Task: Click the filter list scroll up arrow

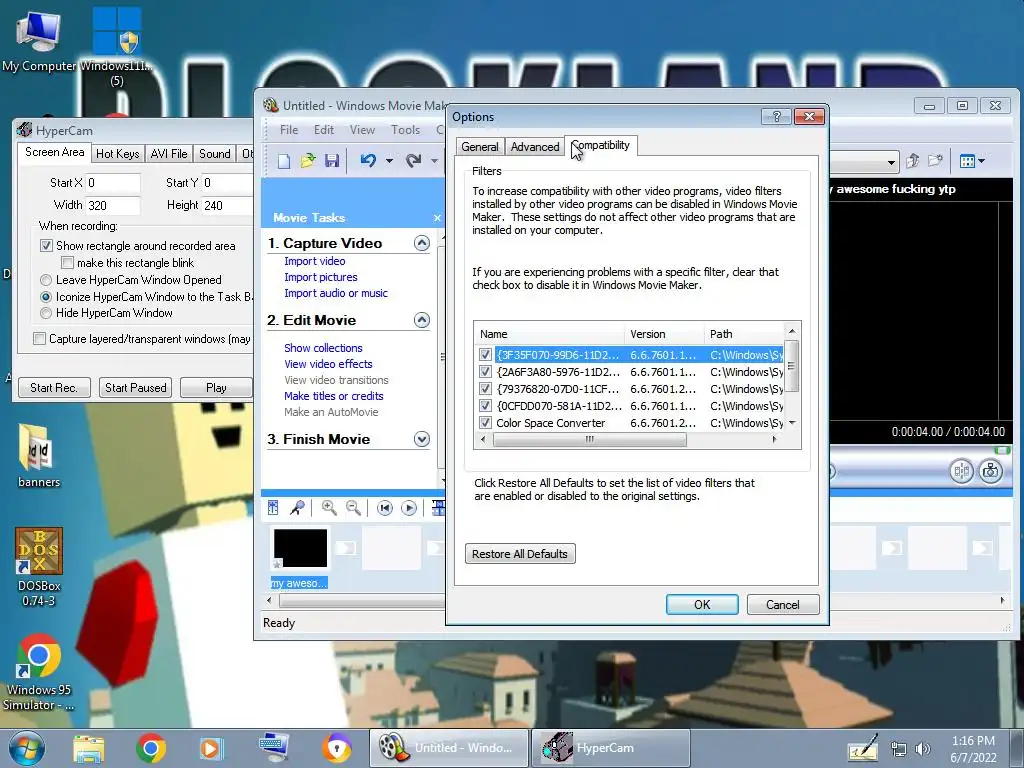Action: click(x=792, y=331)
